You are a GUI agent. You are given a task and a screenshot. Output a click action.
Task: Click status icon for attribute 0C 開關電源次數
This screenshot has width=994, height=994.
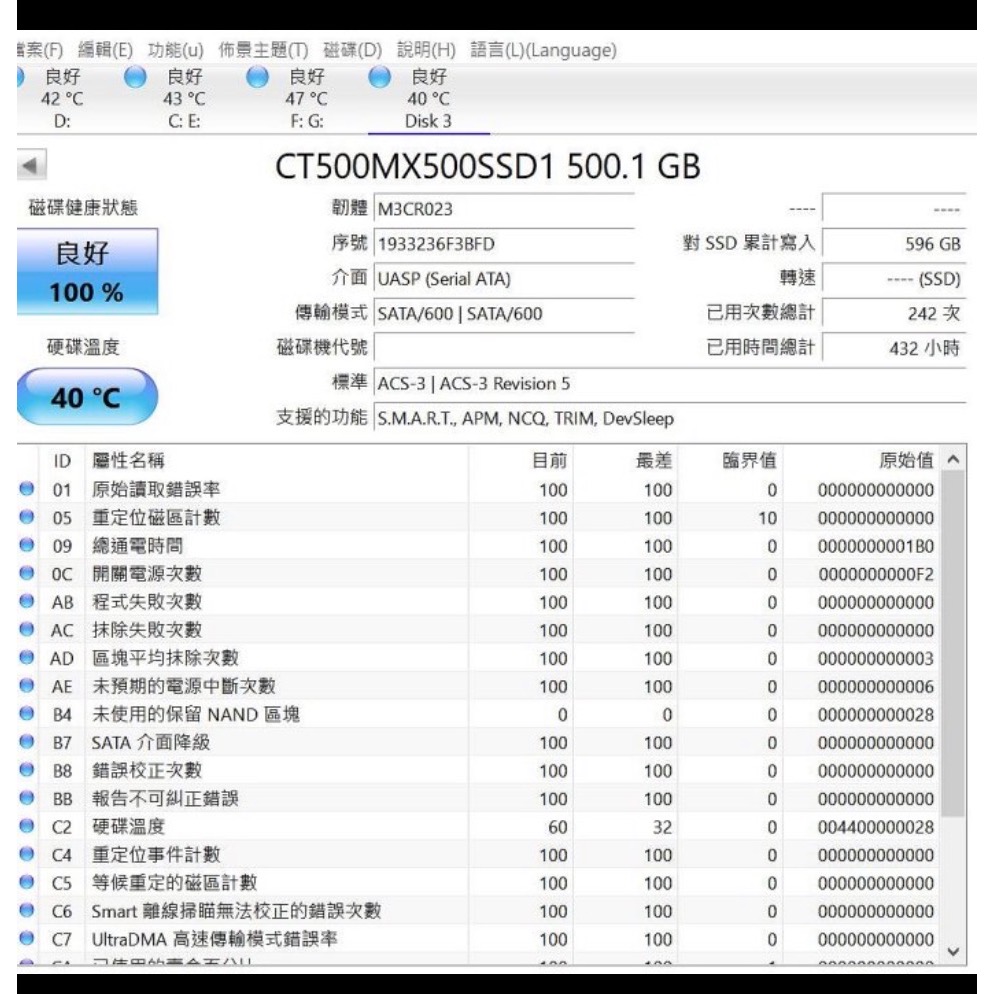(x=27, y=573)
